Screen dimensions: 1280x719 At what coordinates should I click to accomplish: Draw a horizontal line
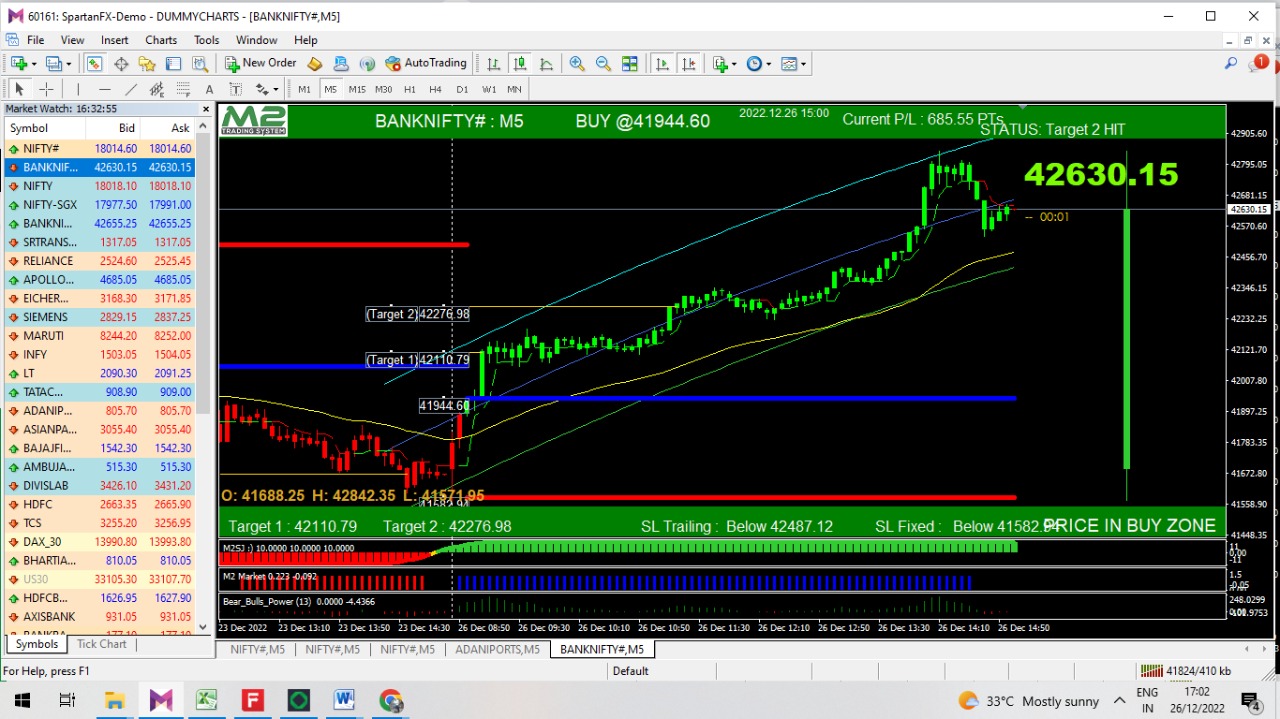[x=104, y=89]
